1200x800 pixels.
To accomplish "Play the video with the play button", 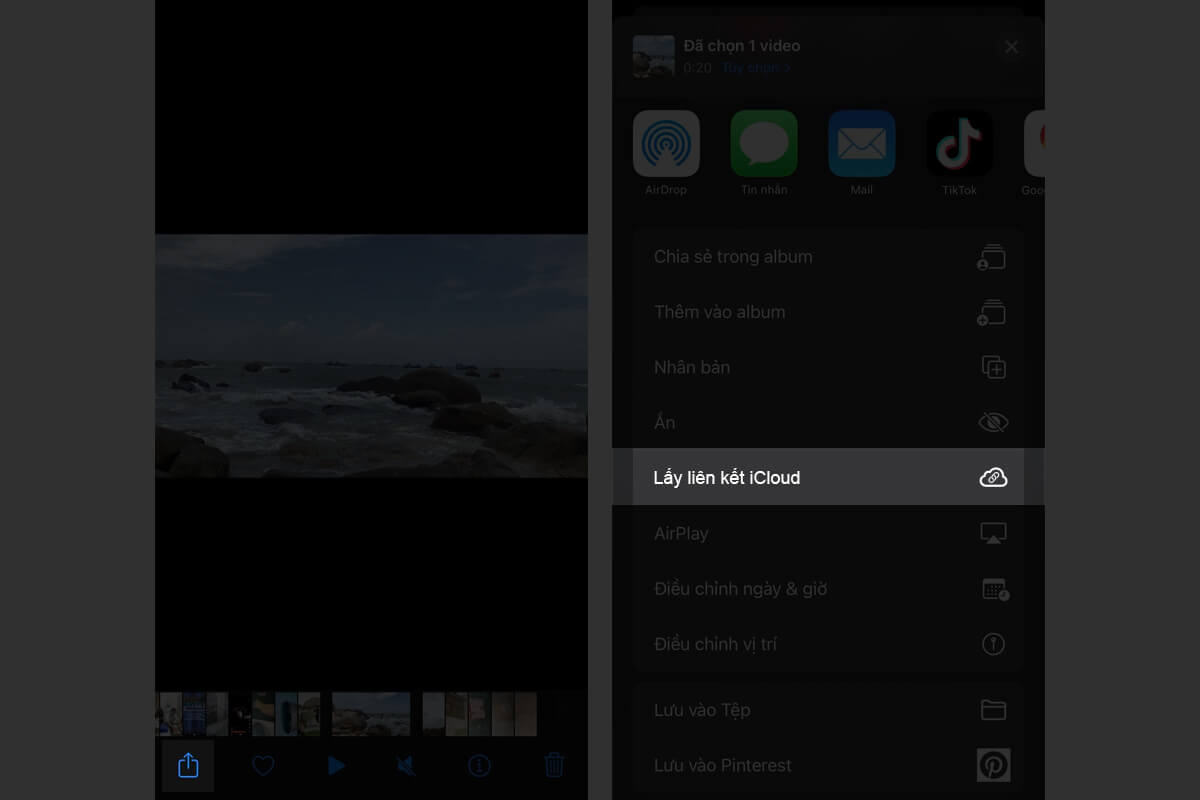I will tap(336, 765).
